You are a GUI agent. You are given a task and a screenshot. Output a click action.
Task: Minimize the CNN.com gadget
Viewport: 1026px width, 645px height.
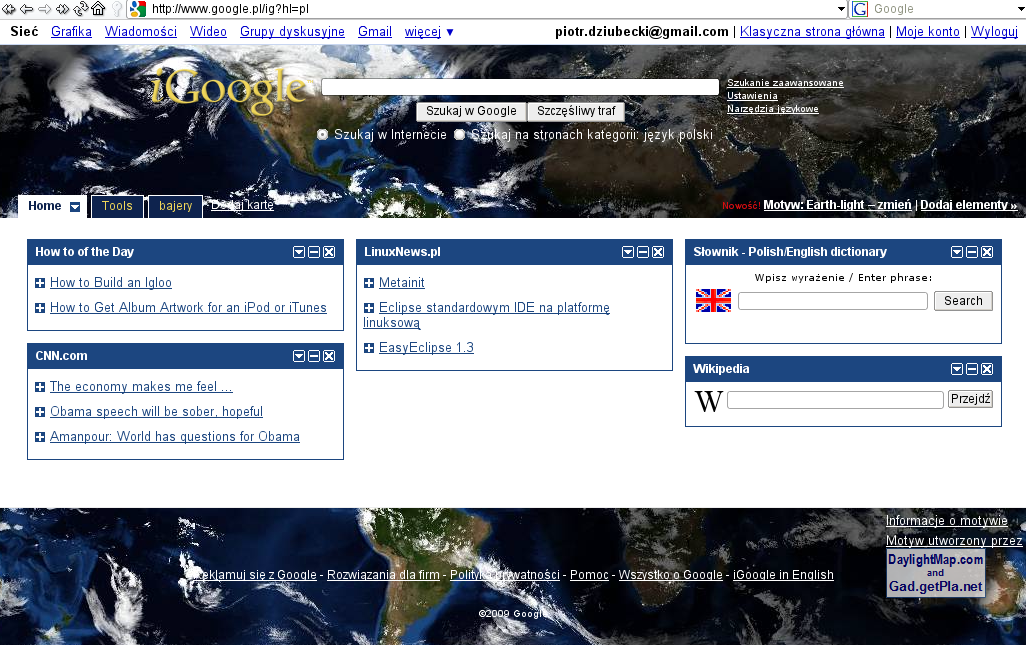pyautogui.click(x=314, y=356)
